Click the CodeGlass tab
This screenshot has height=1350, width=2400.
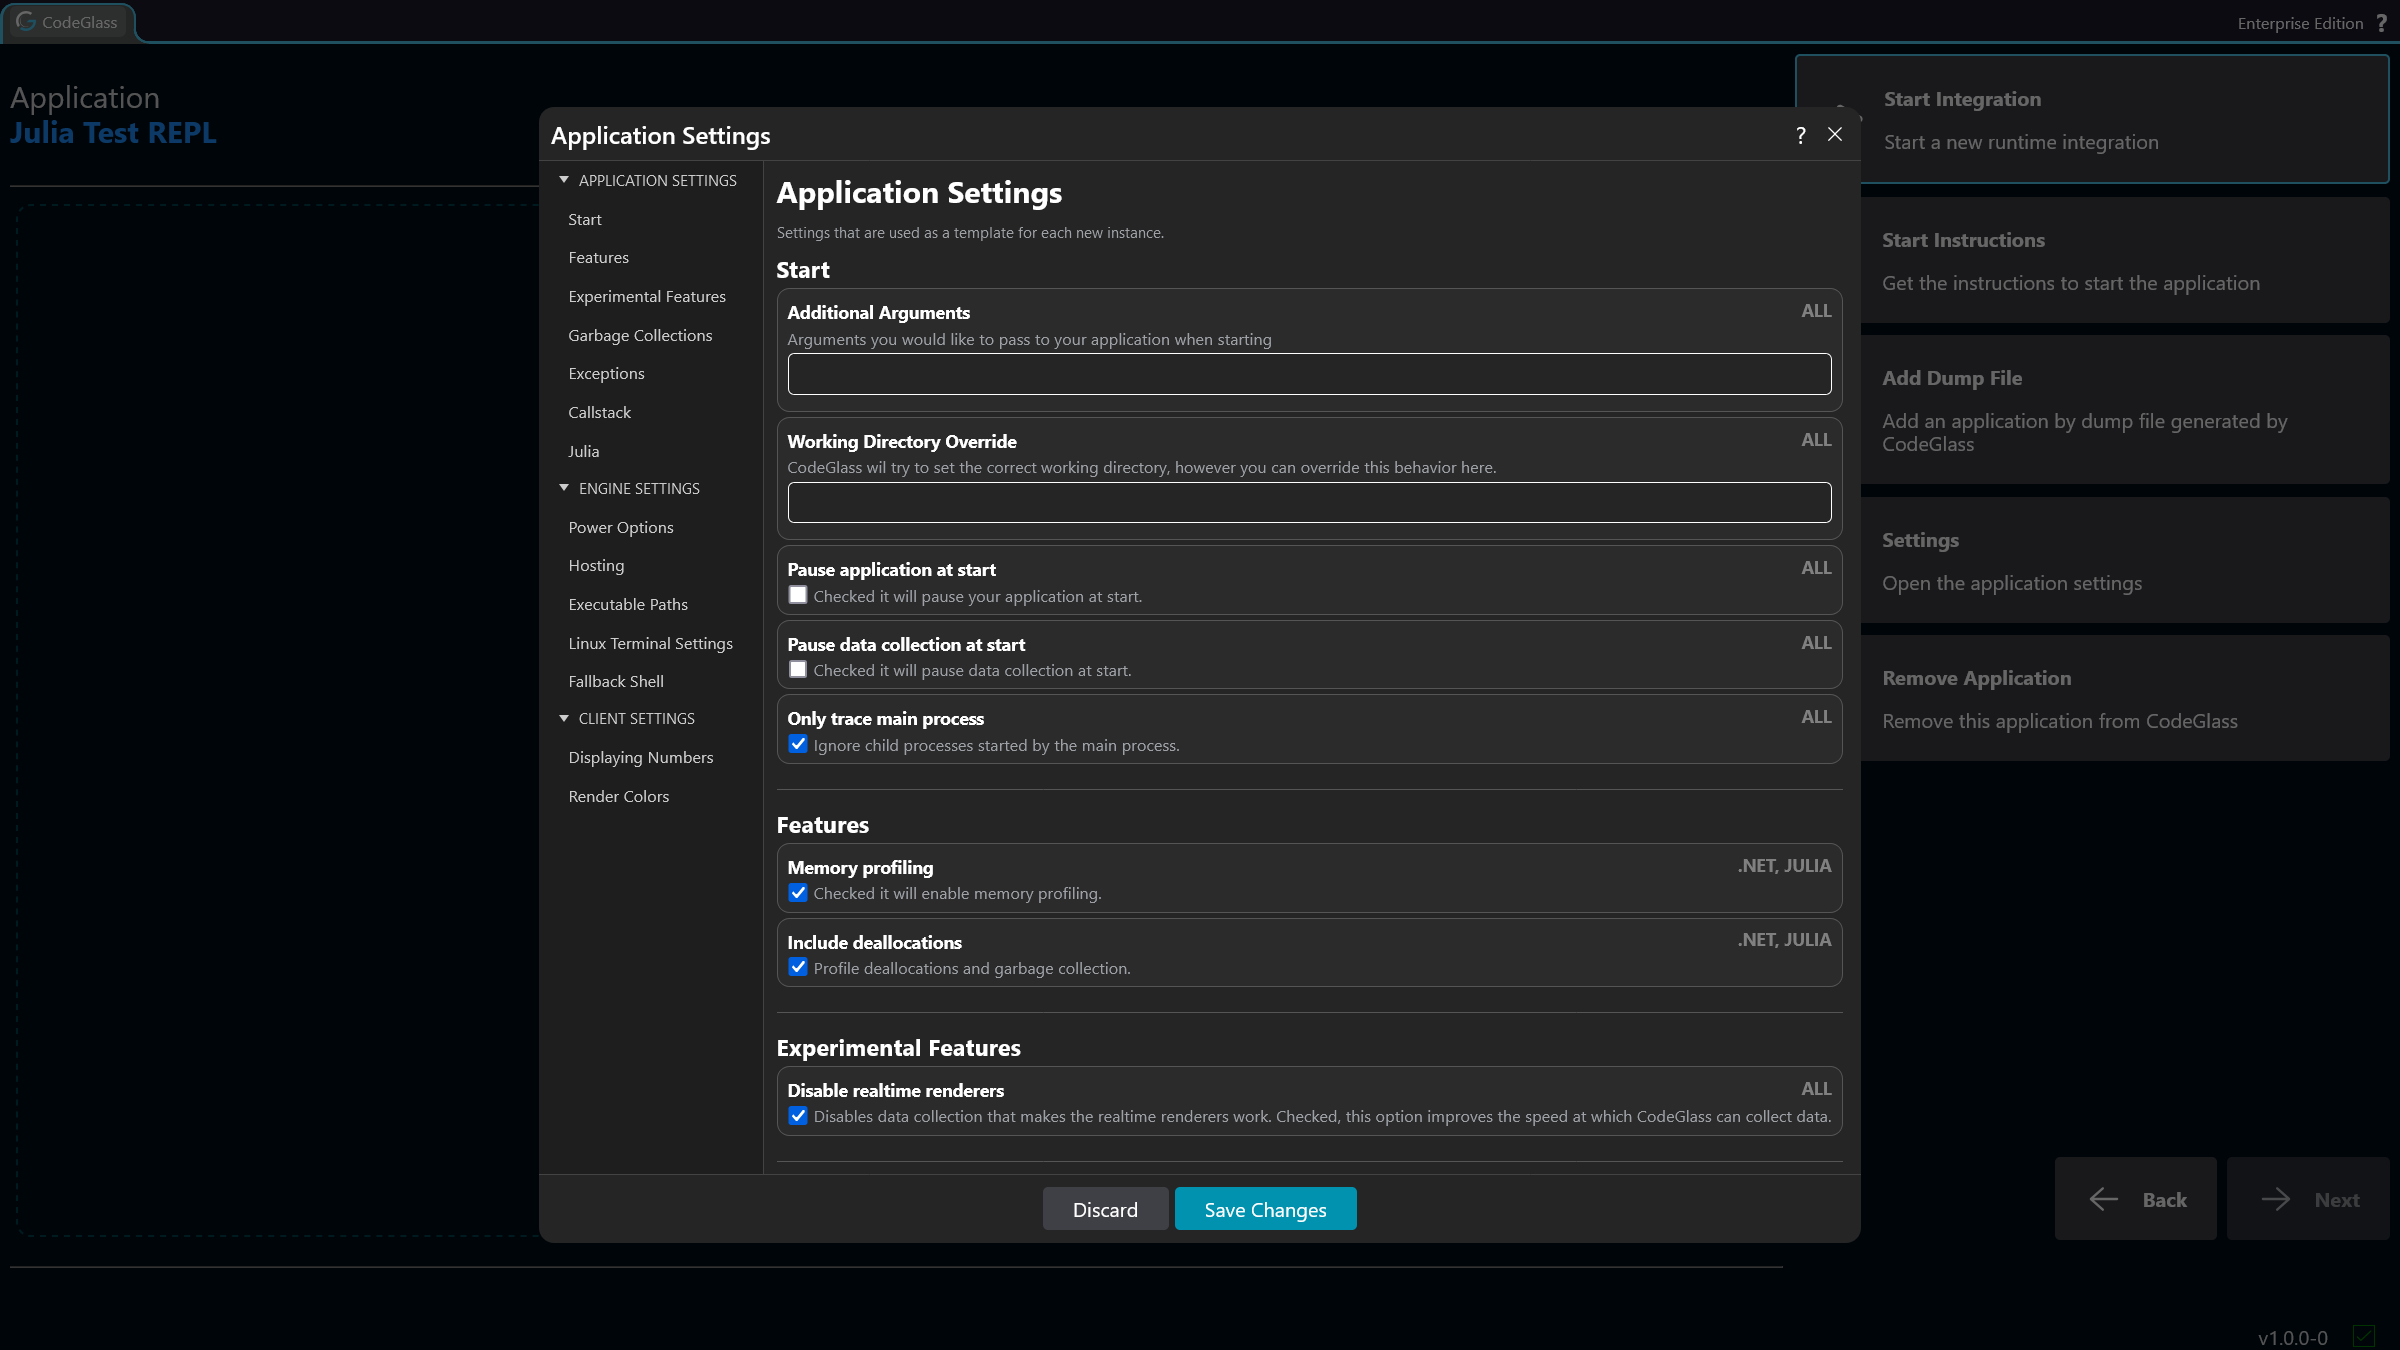68,22
